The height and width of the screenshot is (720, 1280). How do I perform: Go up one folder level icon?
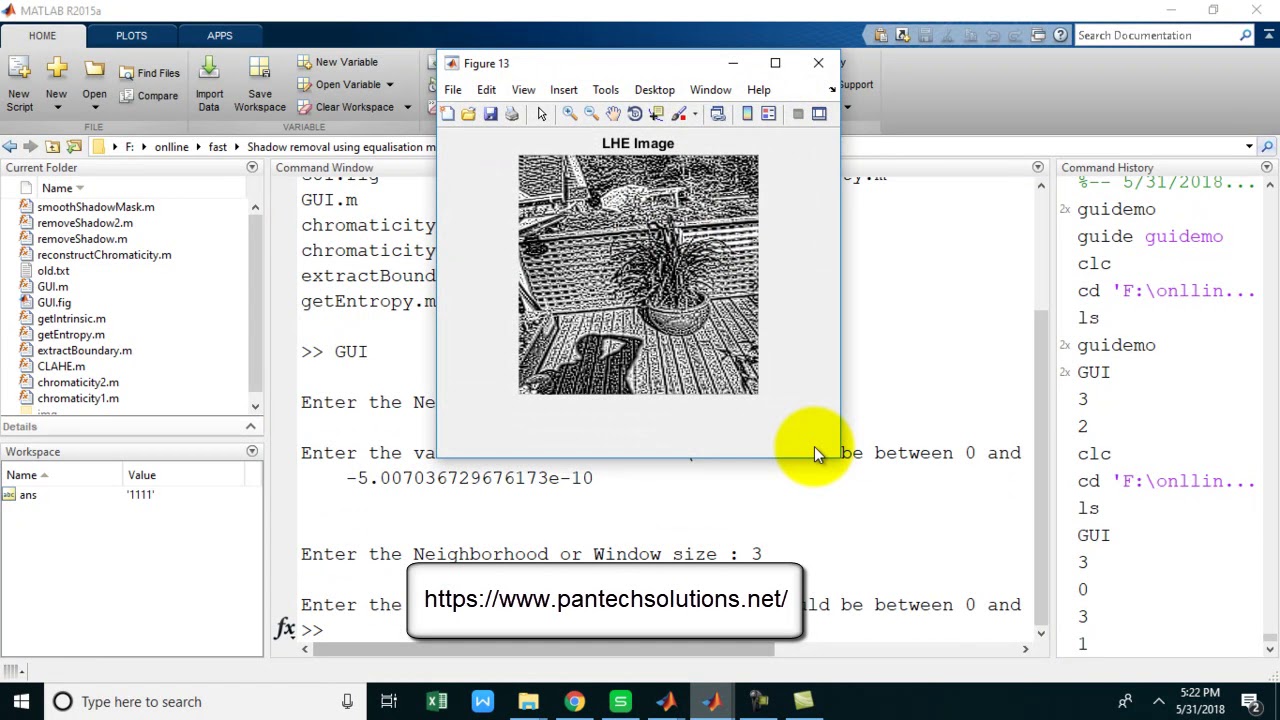pos(53,147)
